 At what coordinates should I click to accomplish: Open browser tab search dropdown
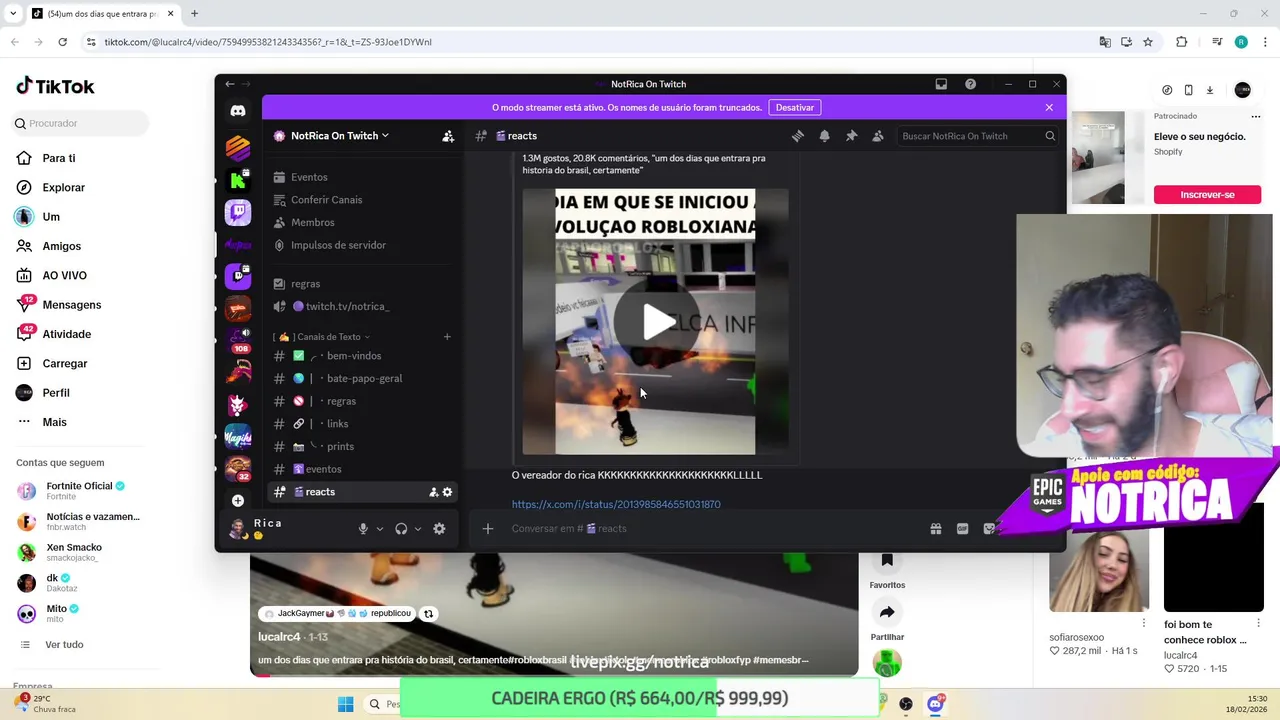pos(13,14)
